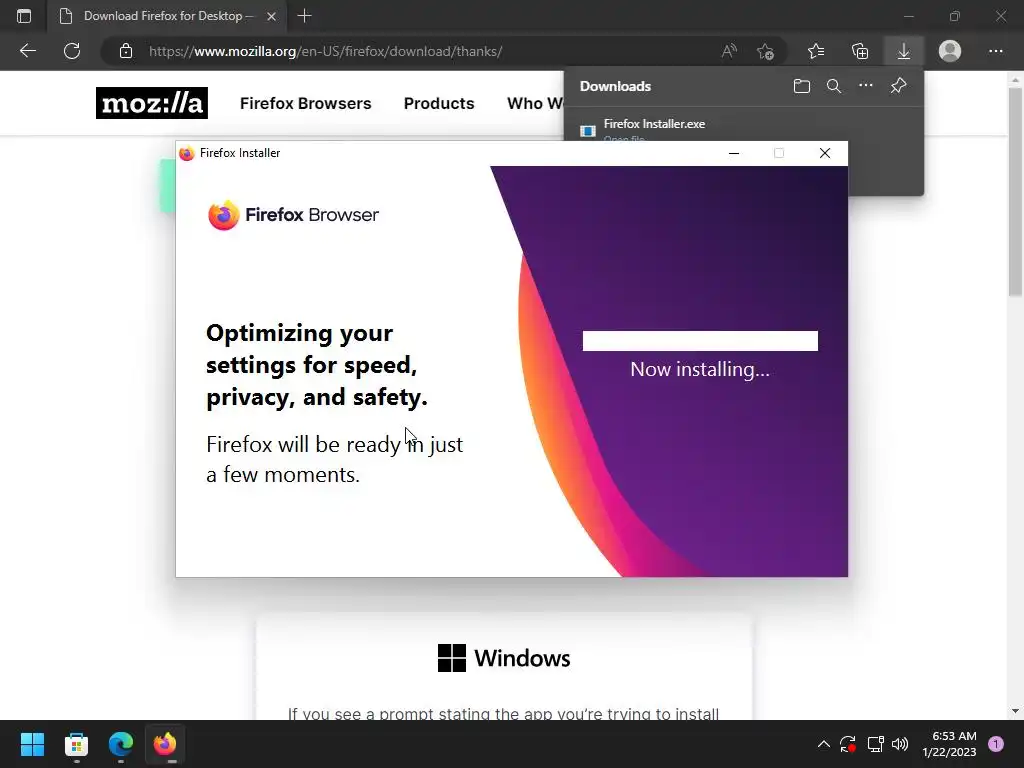This screenshot has width=1024, height=768.
Task: Open notification center badge
Action: 995,744
